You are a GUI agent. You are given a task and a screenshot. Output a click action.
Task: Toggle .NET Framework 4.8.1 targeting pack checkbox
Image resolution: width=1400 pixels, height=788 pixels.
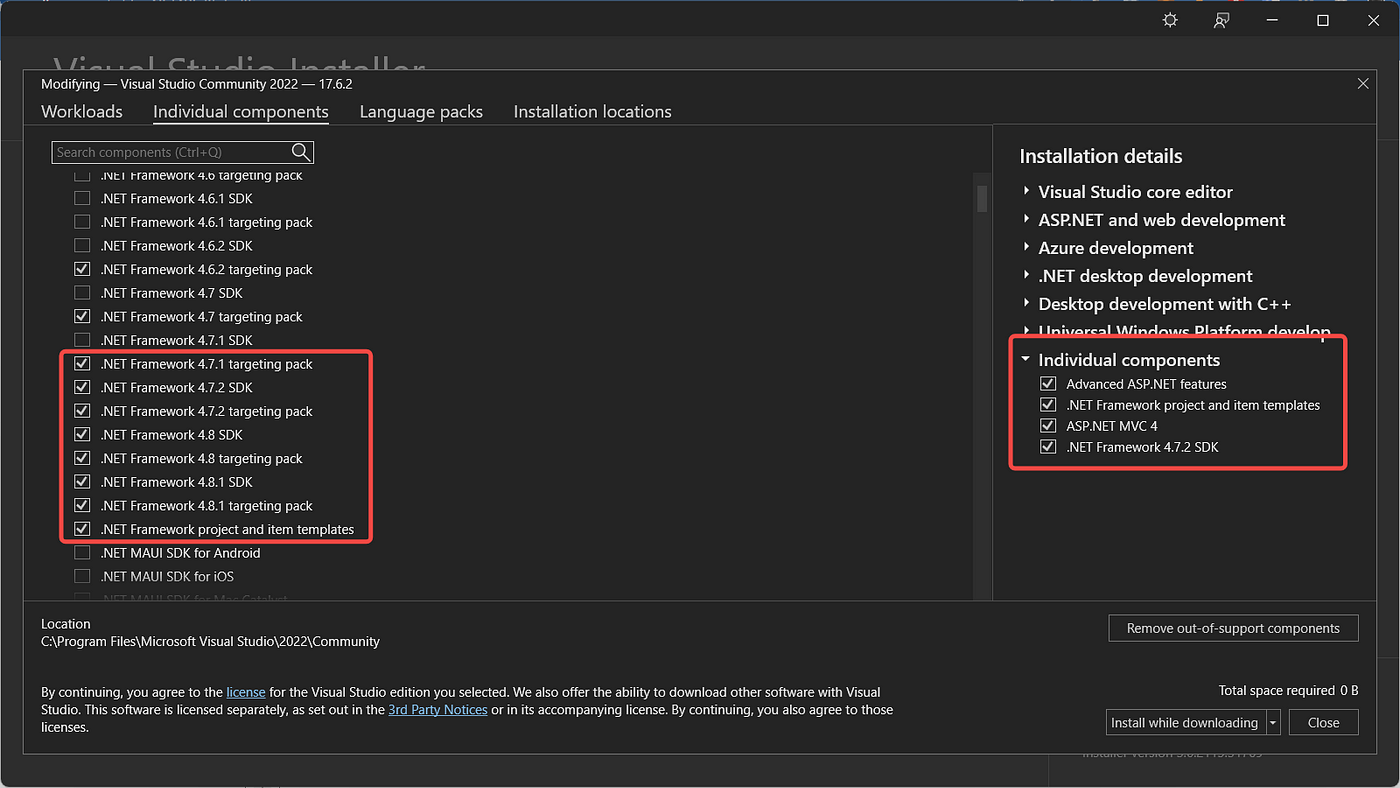tap(82, 505)
